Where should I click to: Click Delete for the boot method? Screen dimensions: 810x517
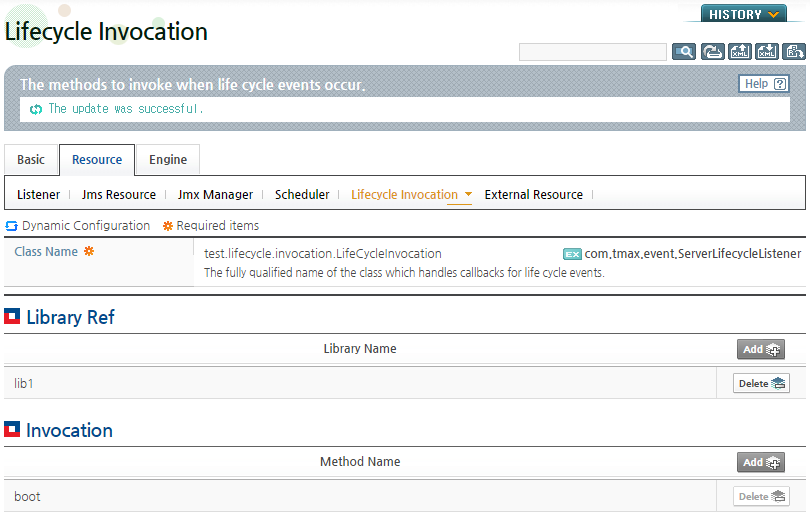tap(761, 496)
